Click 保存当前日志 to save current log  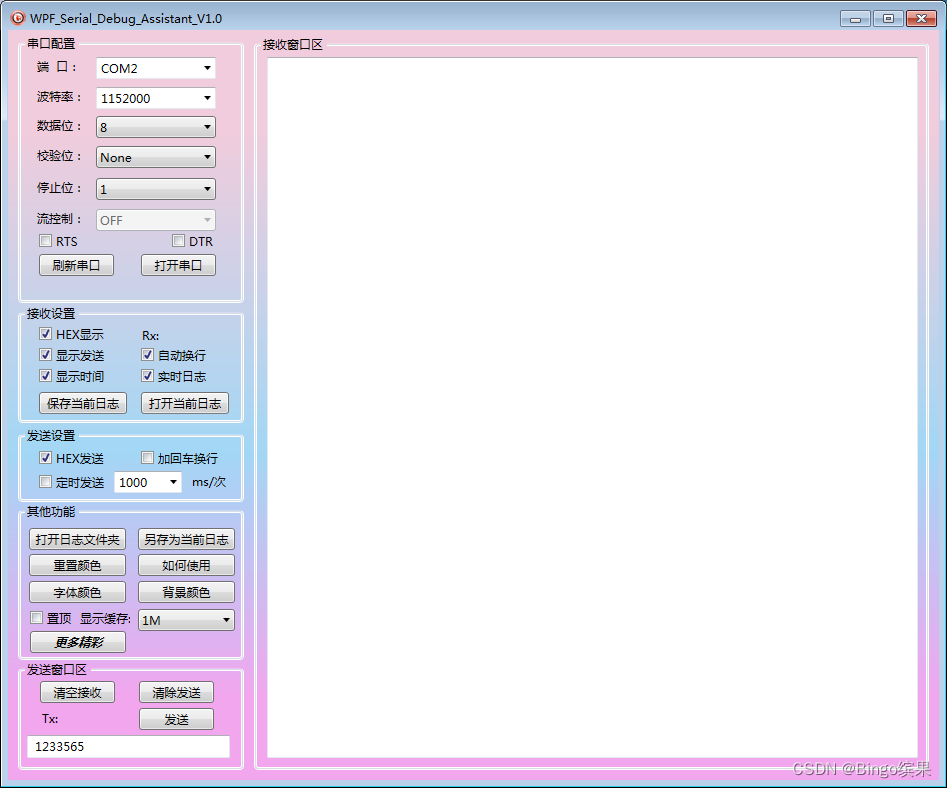click(x=83, y=403)
